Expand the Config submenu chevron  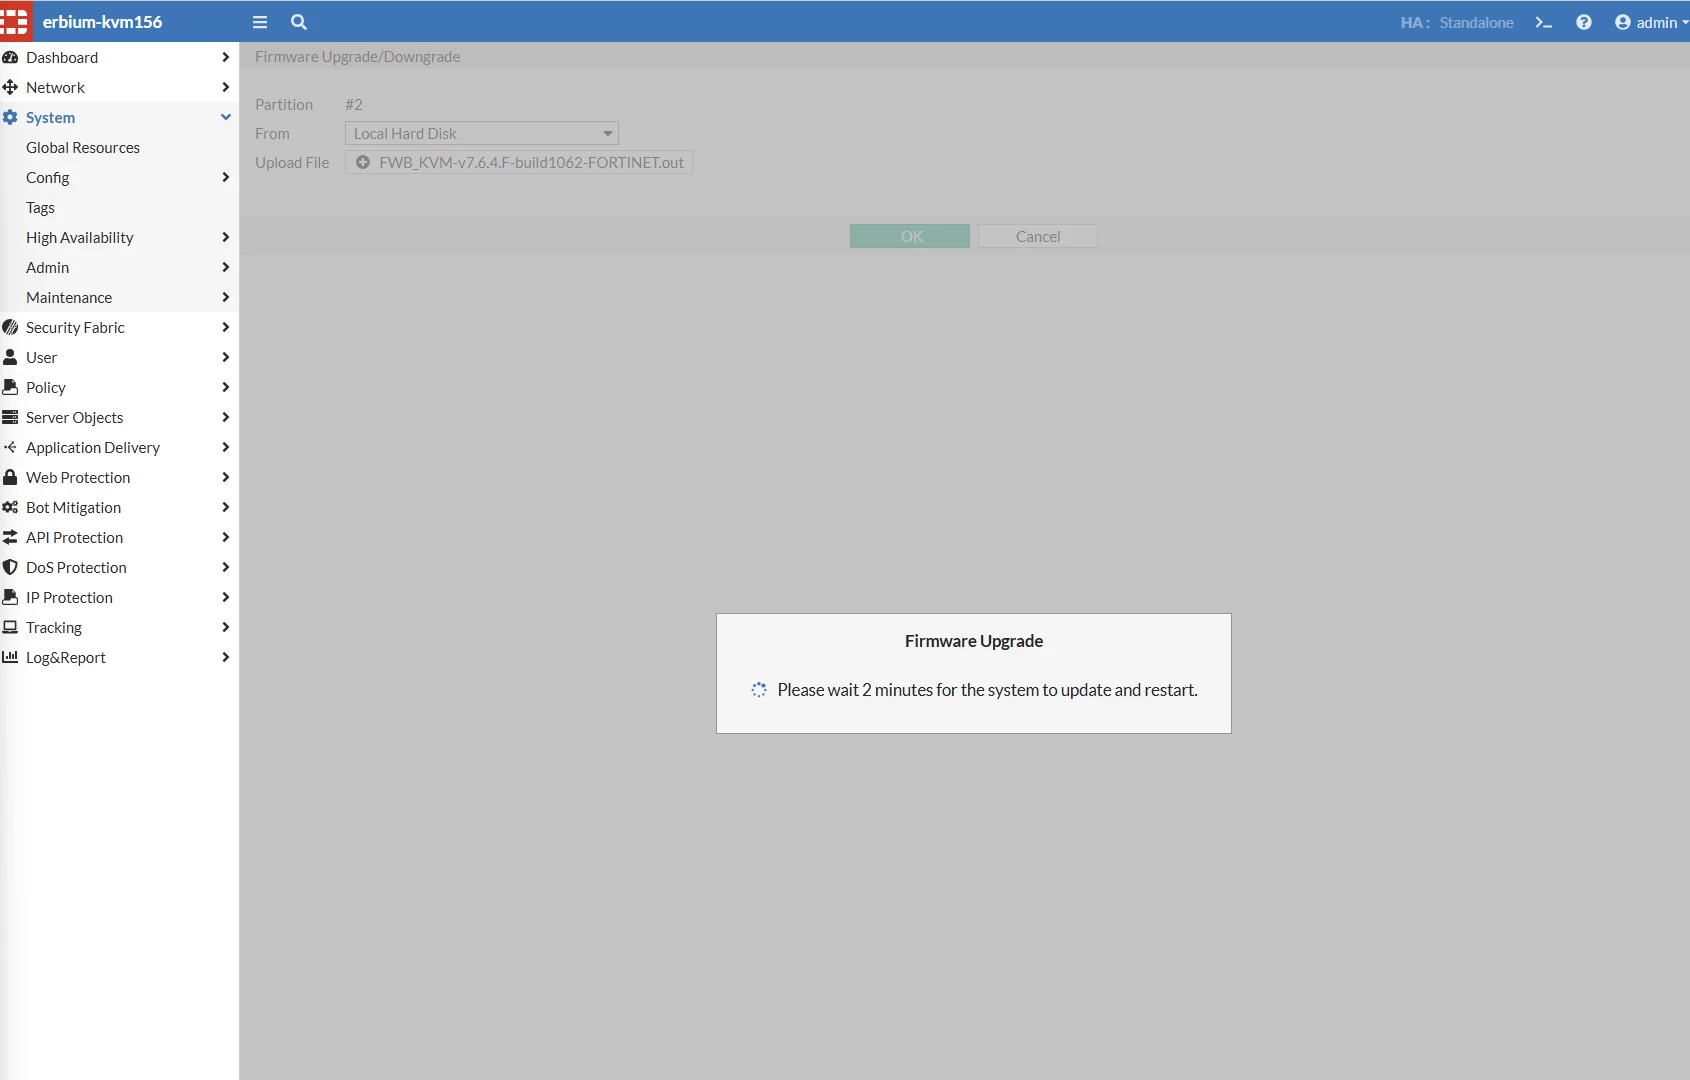[x=225, y=177]
